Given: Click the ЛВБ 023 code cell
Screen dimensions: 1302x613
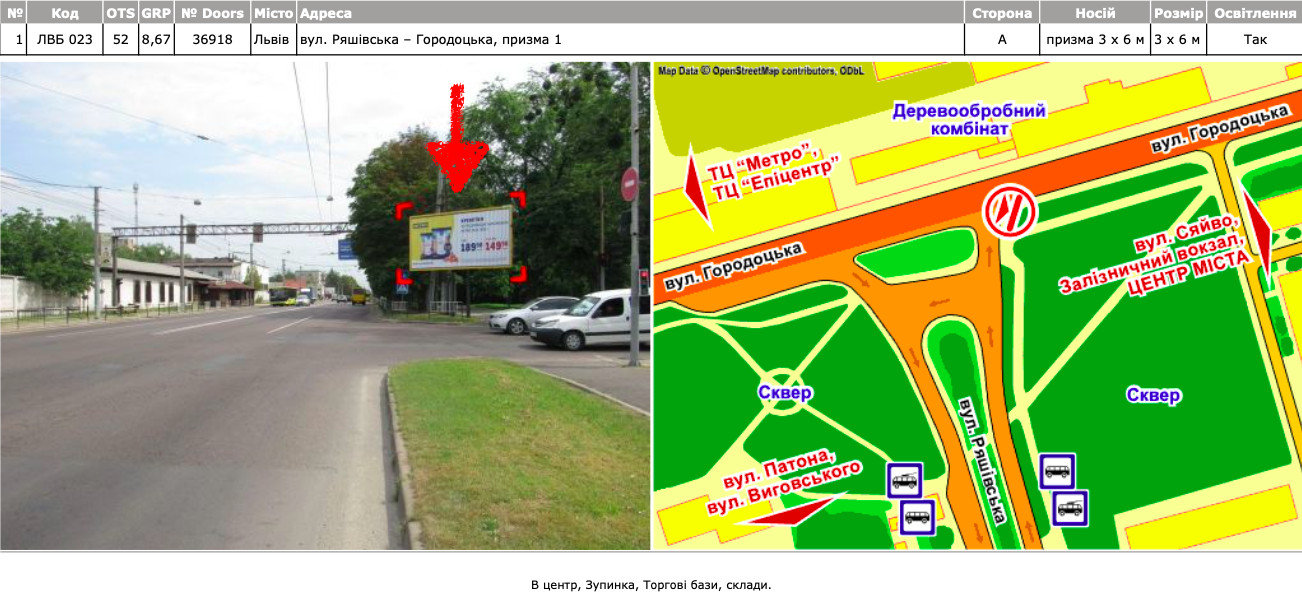Looking at the screenshot, I should point(65,40).
